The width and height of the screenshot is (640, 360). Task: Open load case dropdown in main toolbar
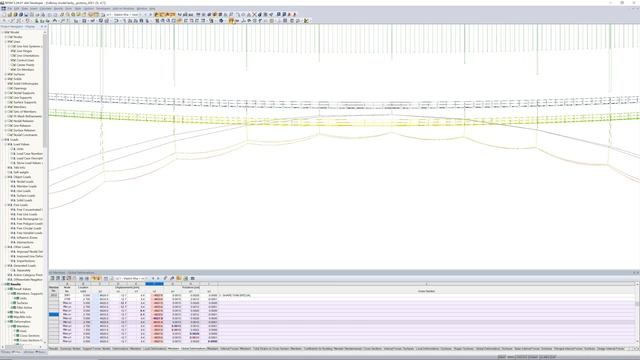point(139,14)
